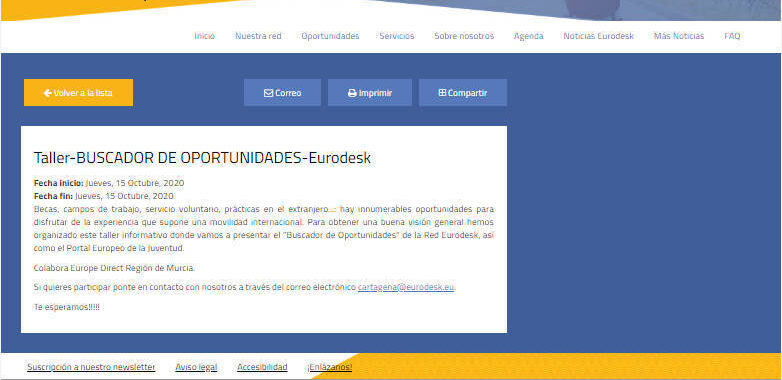The height and width of the screenshot is (380, 782).
Task: Click the printer icon on Imprimir button
Action: tap(352, 93)
